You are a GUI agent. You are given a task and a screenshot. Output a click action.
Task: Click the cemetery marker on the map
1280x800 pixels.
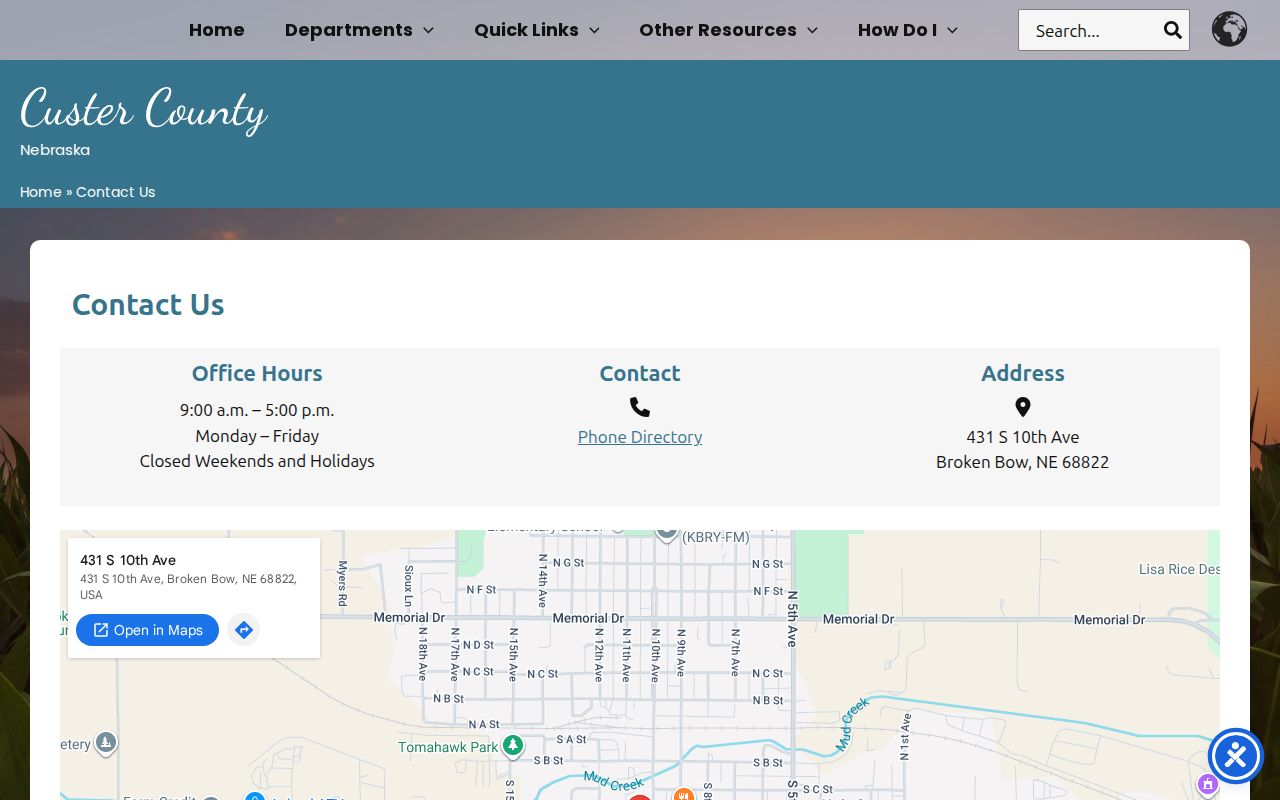[106, 743]
